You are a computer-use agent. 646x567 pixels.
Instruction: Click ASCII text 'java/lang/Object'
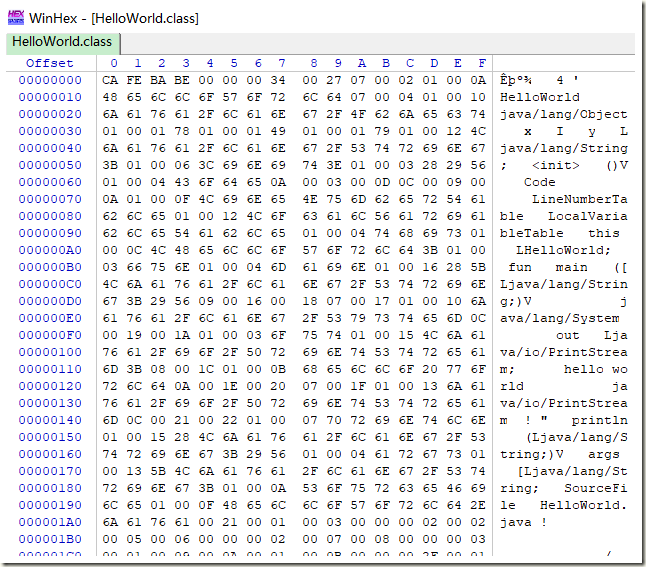click(x=564, y=114)
